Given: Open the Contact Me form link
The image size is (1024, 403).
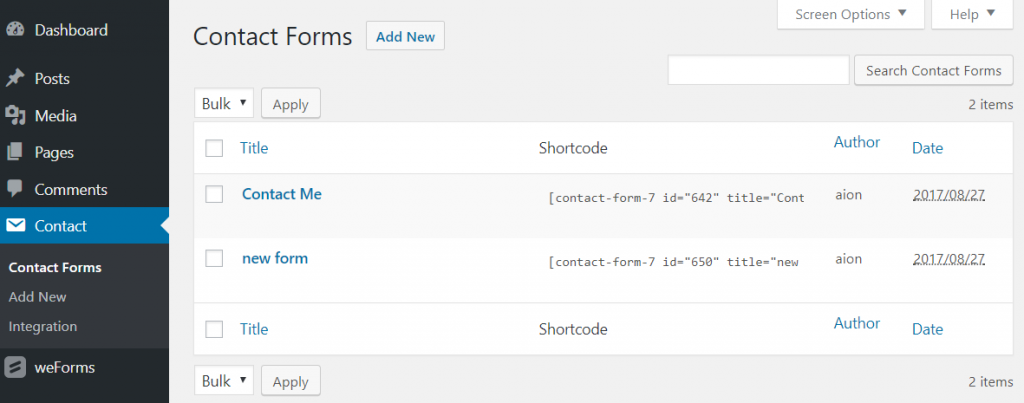Looking at the screenshot, I should 282,194.
